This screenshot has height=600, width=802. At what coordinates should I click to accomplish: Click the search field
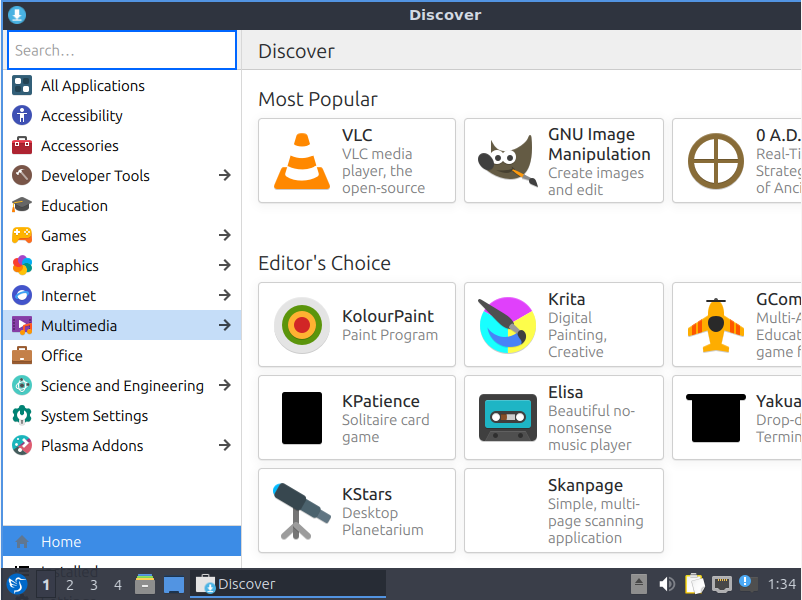tap(120, 49)
